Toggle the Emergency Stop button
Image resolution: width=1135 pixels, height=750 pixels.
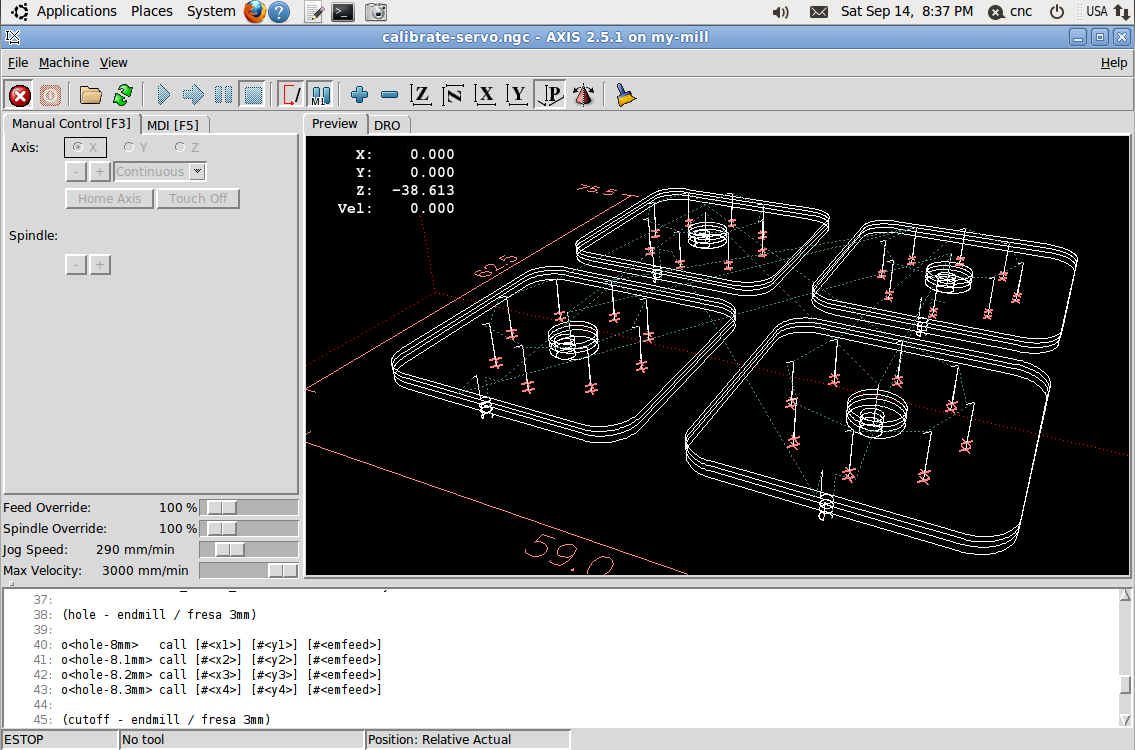click(x=20, y=95)
